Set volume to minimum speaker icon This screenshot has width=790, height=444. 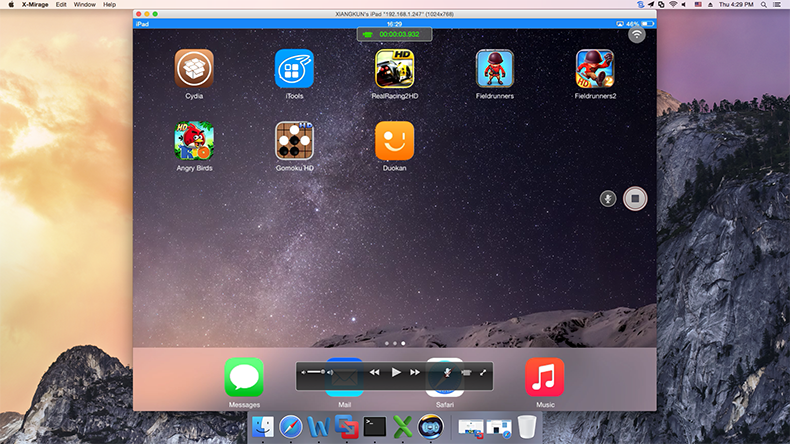point(303,373)
